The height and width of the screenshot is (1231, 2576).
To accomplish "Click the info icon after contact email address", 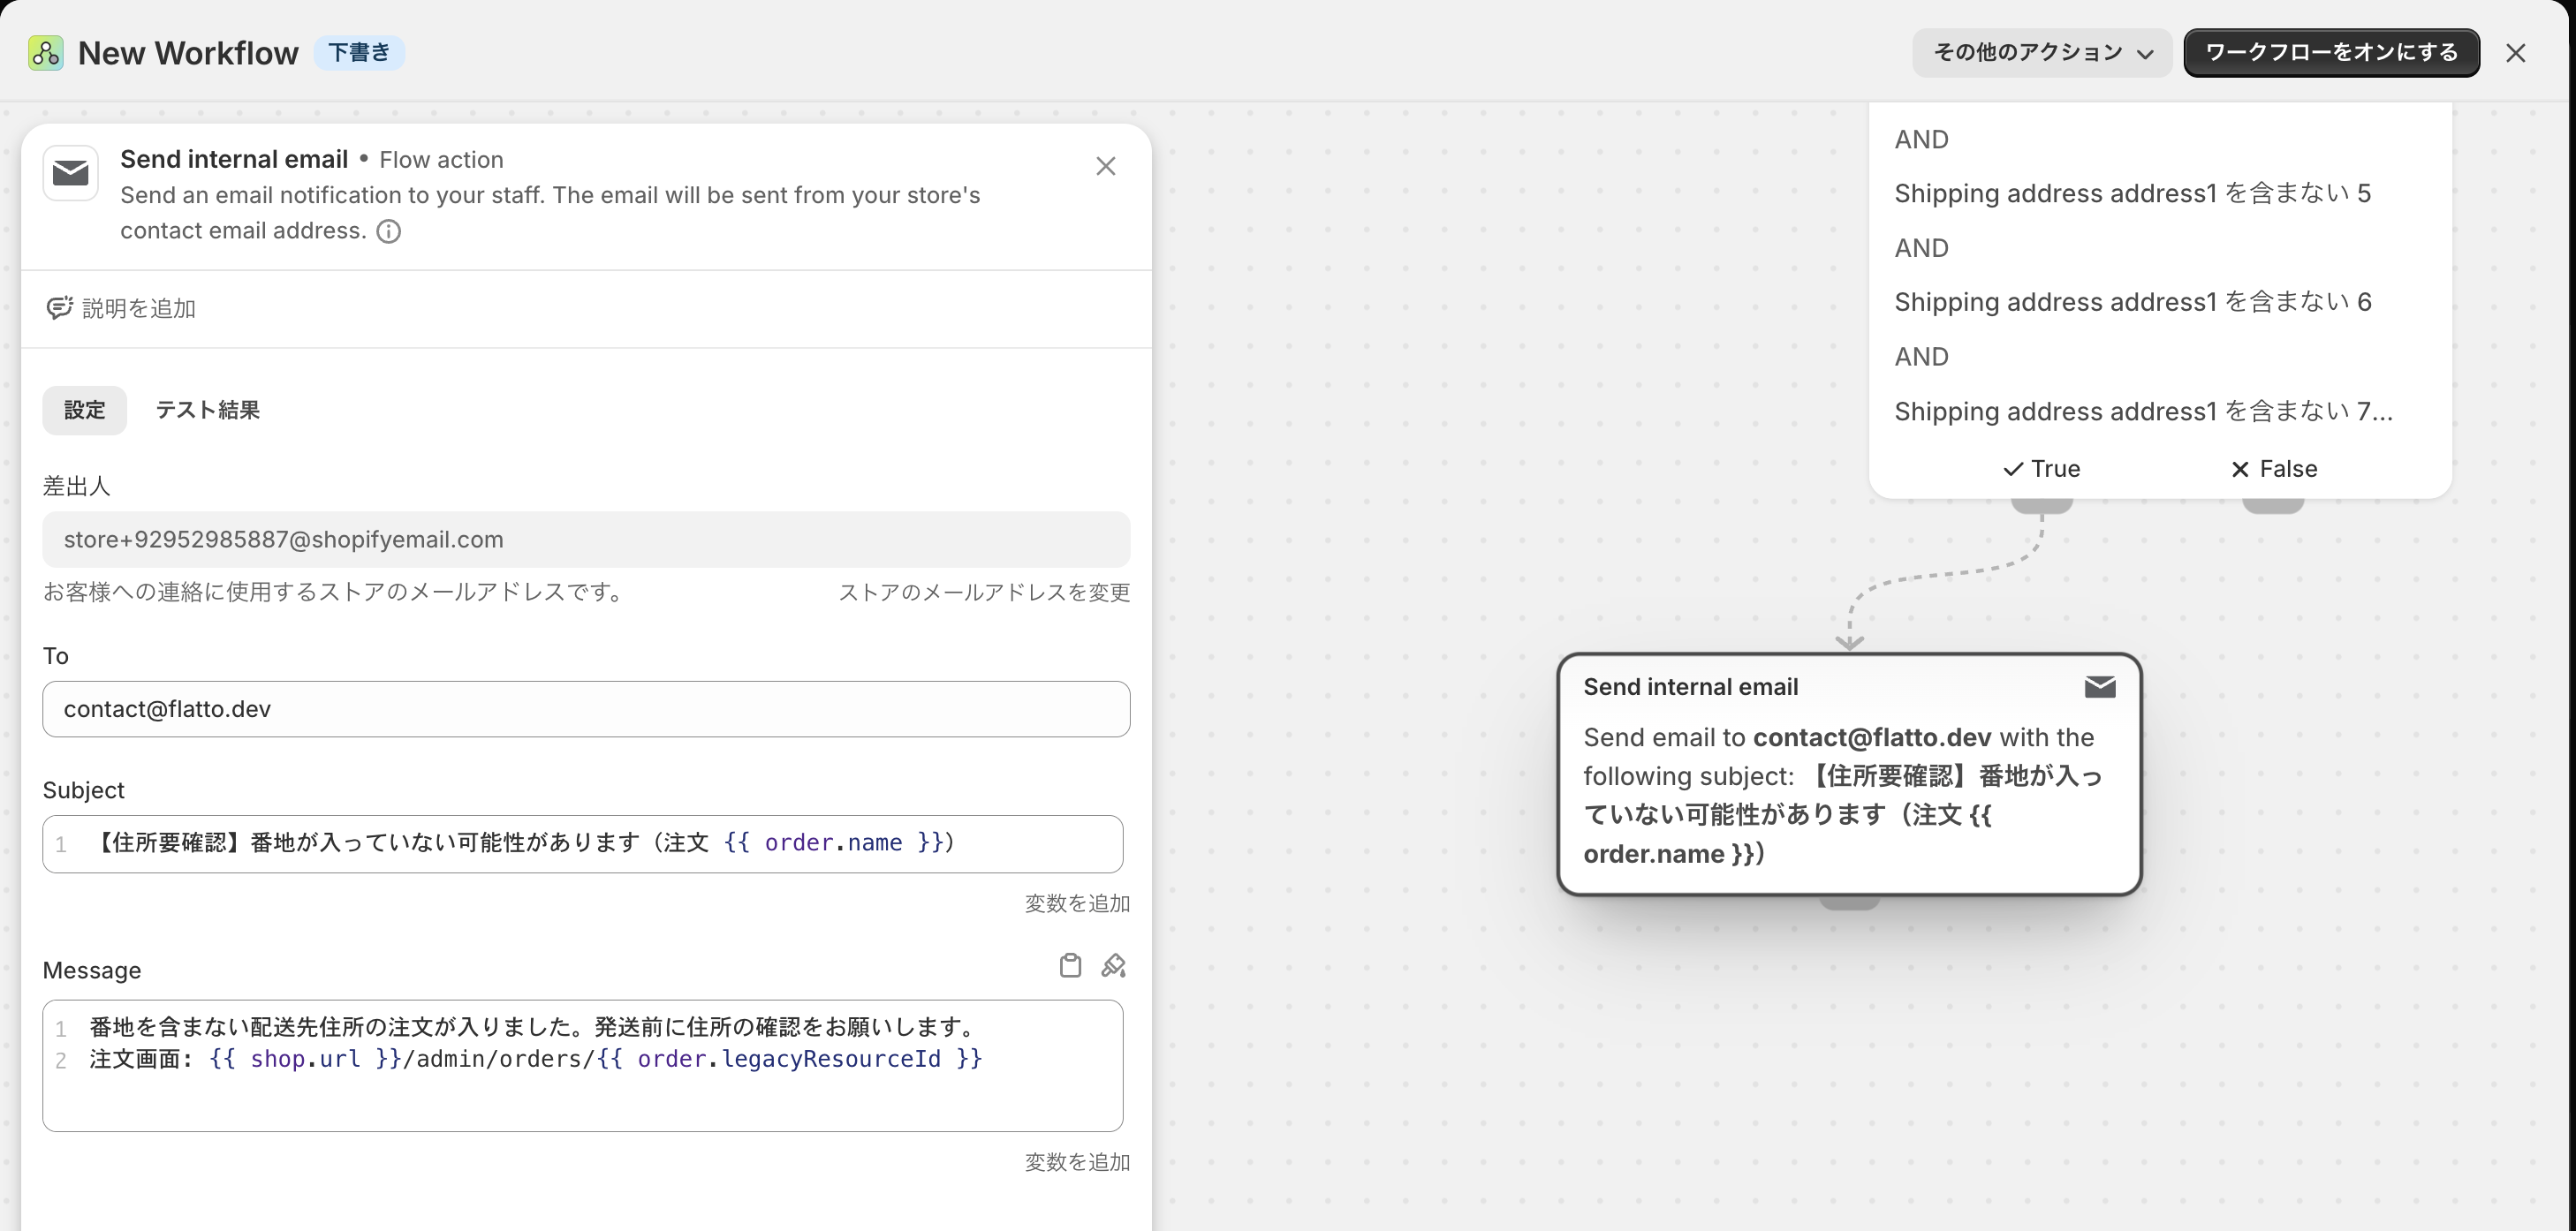I will pos(389,231).
